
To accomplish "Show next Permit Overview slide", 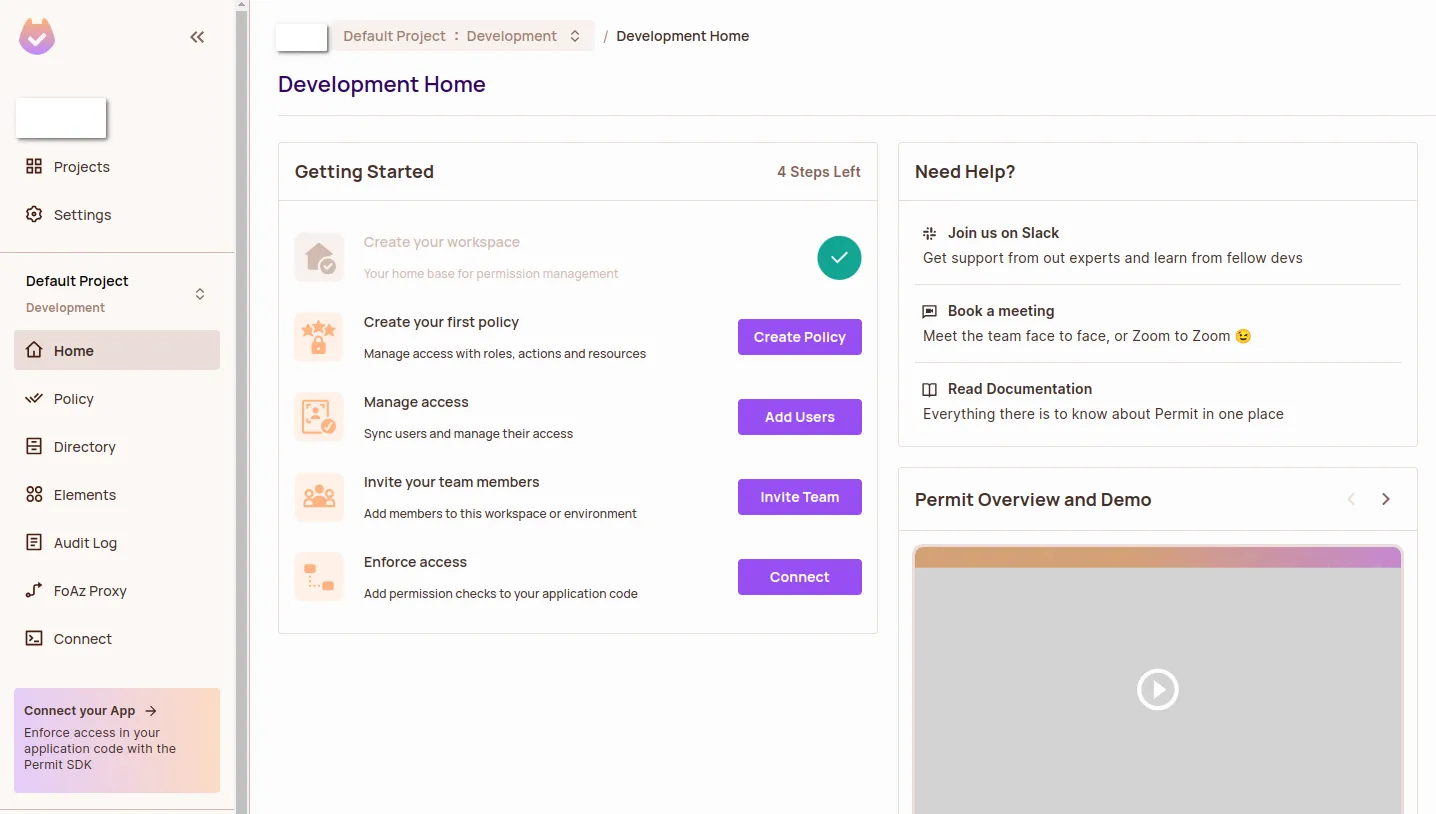I will click(1386, 499).
